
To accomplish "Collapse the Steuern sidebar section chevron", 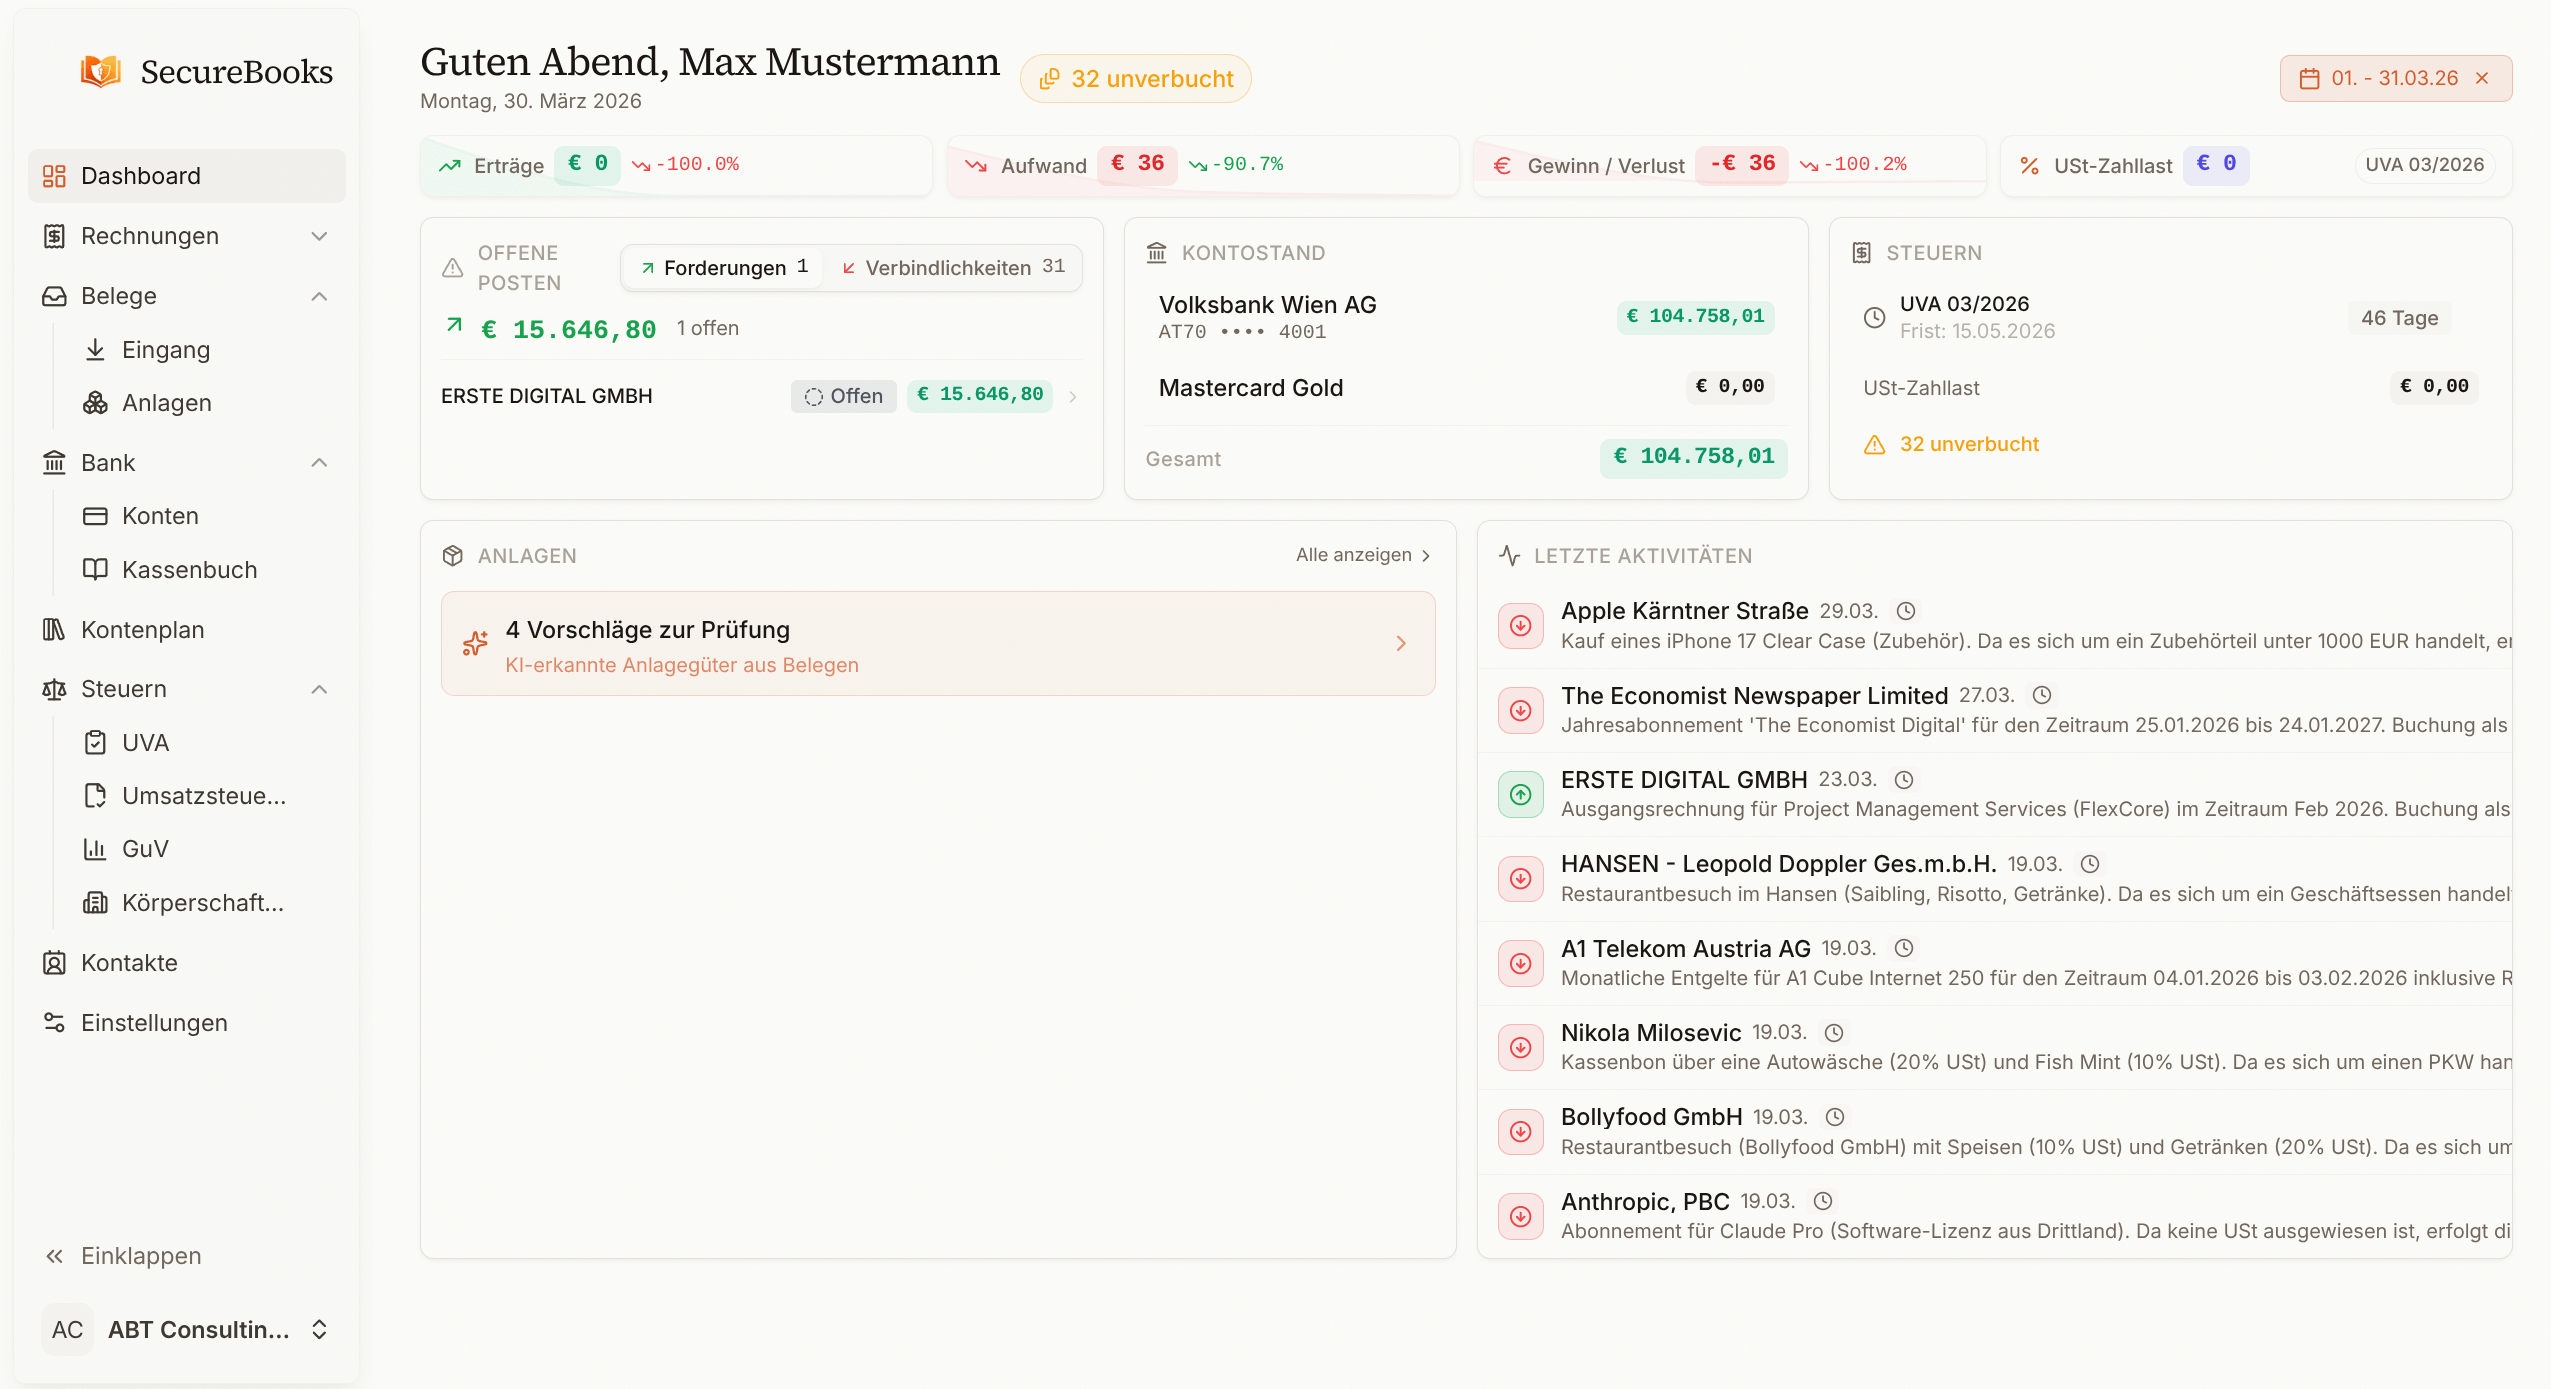I will pos(319,689).
